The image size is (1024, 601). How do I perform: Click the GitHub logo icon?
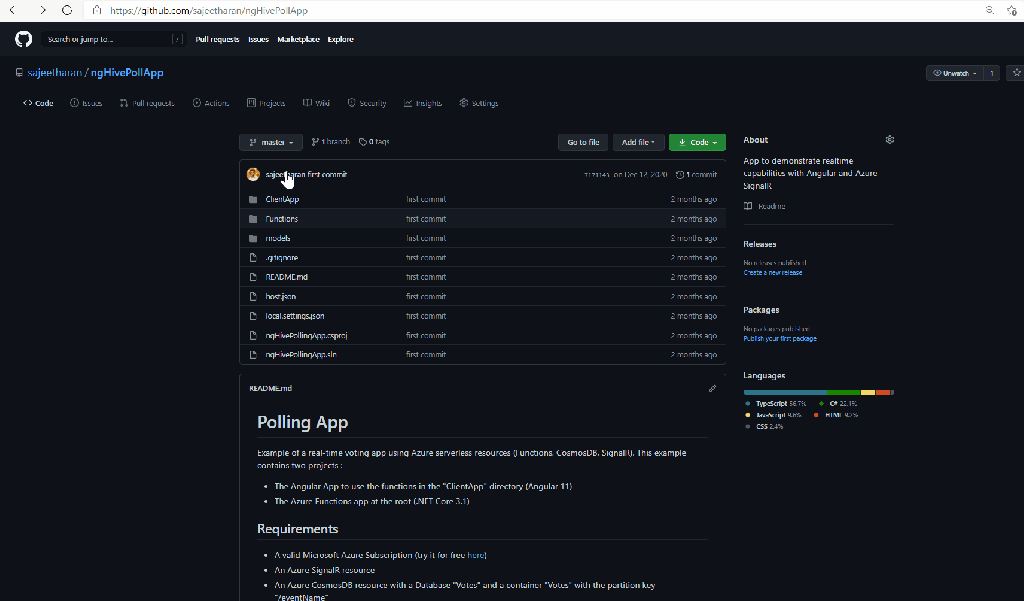pos(24,39)
